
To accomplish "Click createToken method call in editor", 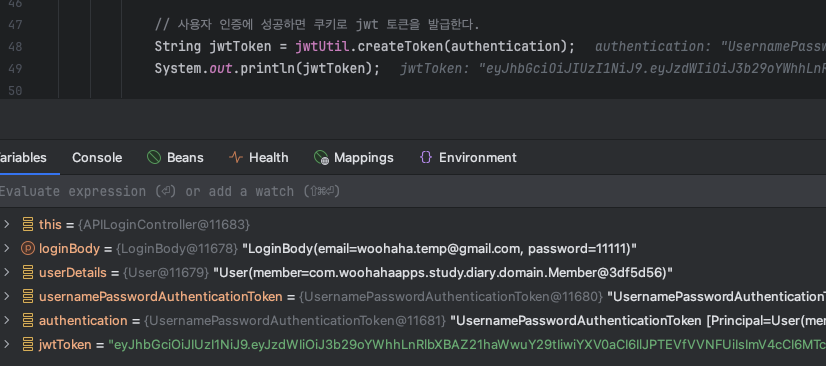I will 400,46.
